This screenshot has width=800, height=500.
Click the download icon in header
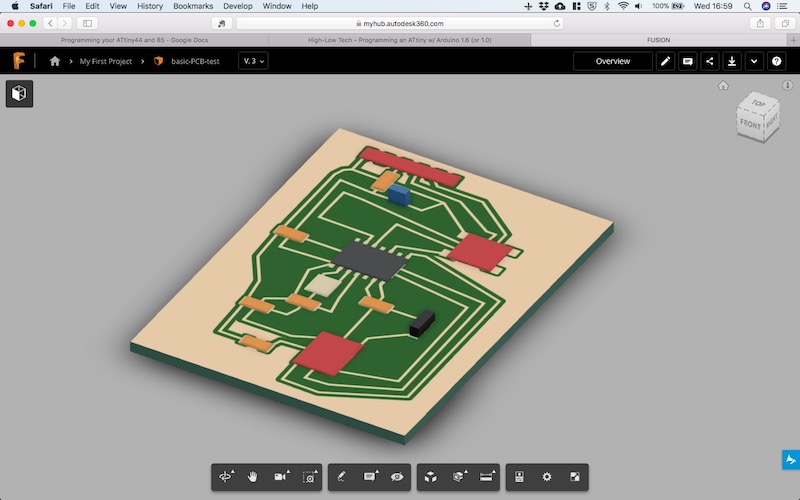(x=732, y=61)
